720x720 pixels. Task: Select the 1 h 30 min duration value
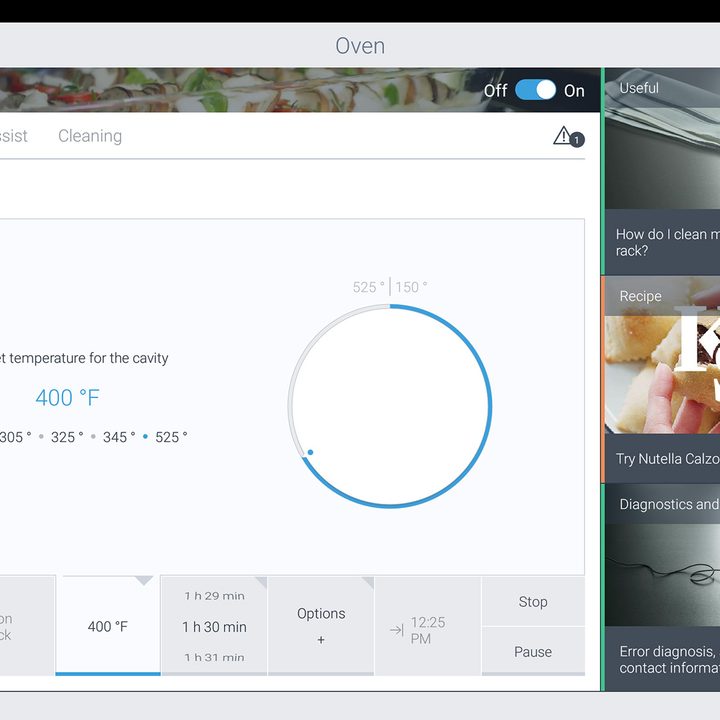214,627
